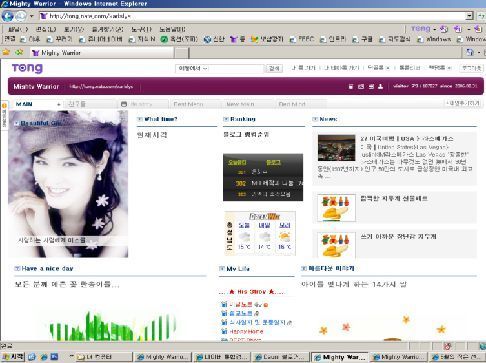This screenshot has height=363, width=486.
Task: Open the recent pages dropdown beside Forward
Action: click(x=32, y=16)
